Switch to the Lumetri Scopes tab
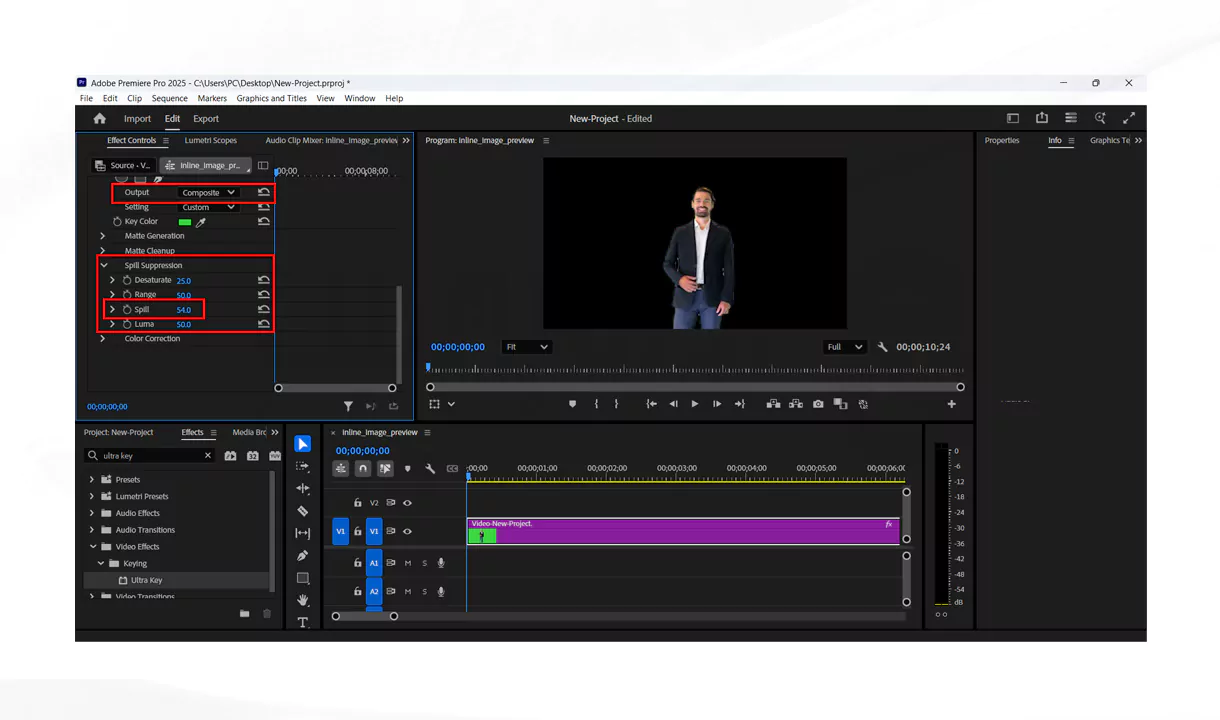 click(x=211, y=140)
